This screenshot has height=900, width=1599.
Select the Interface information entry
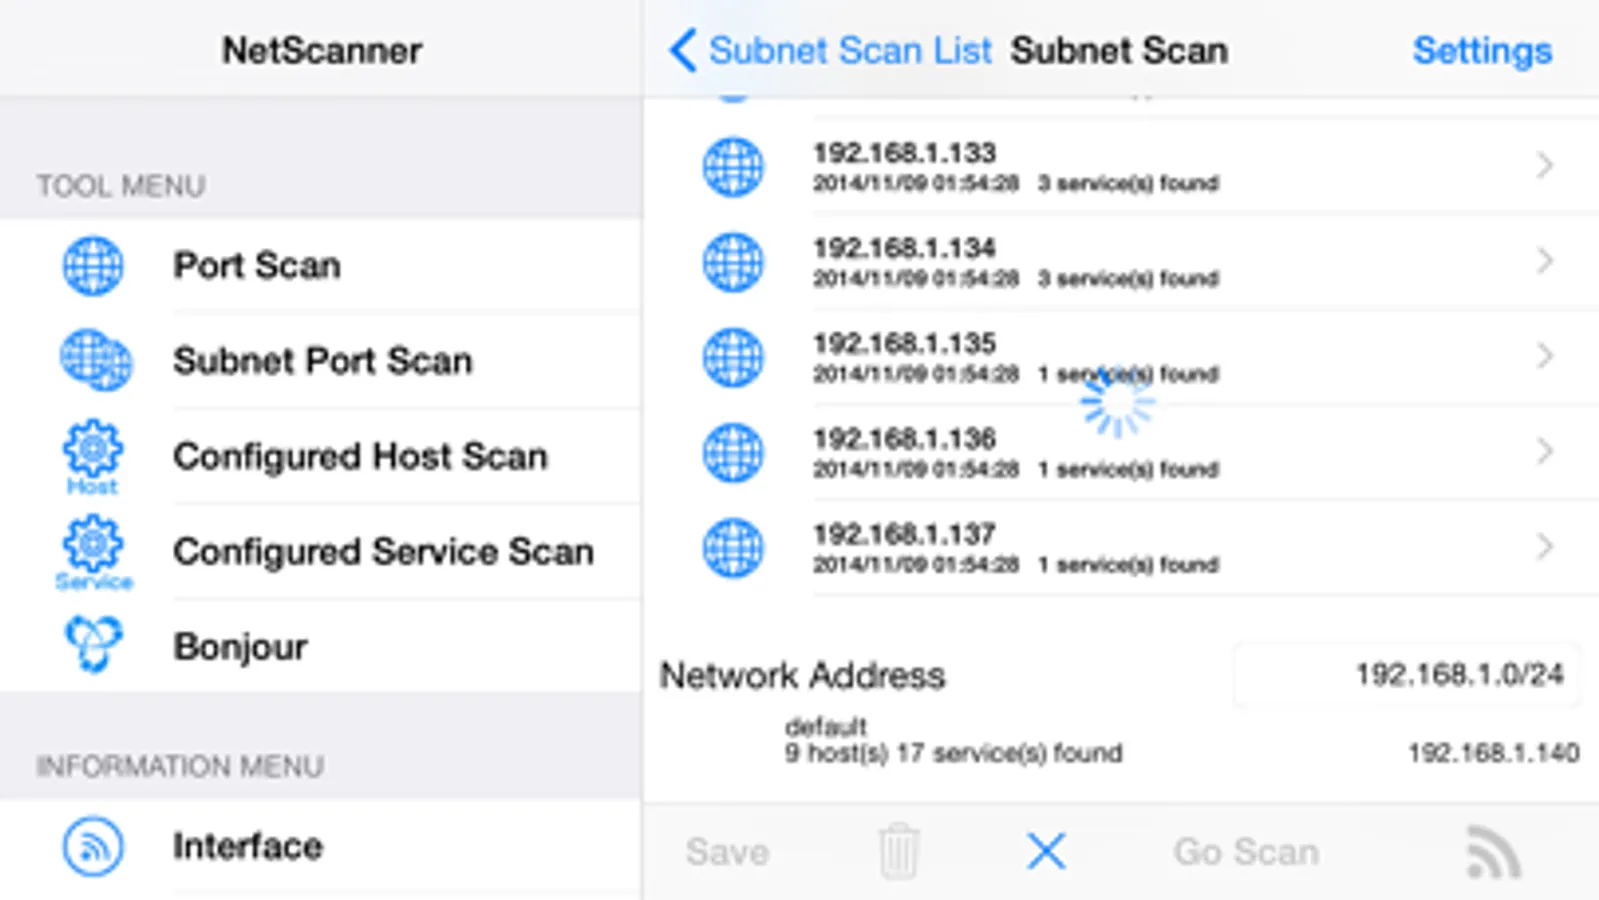(320, 847)
